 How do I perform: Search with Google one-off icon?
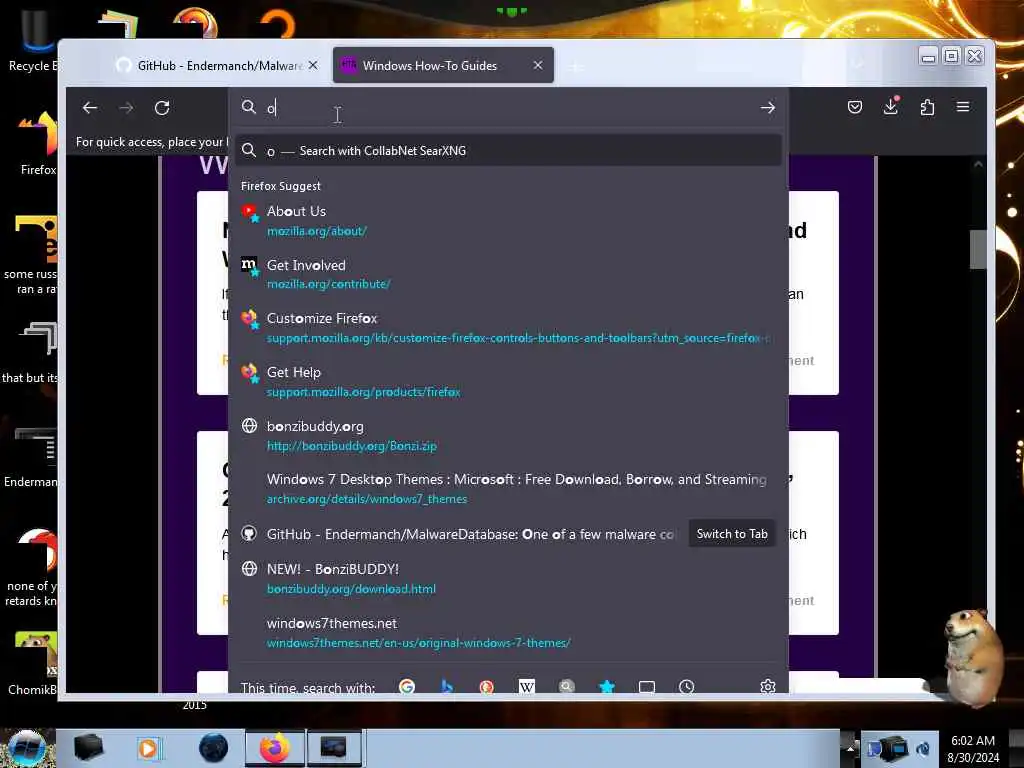tap(407, 686)
